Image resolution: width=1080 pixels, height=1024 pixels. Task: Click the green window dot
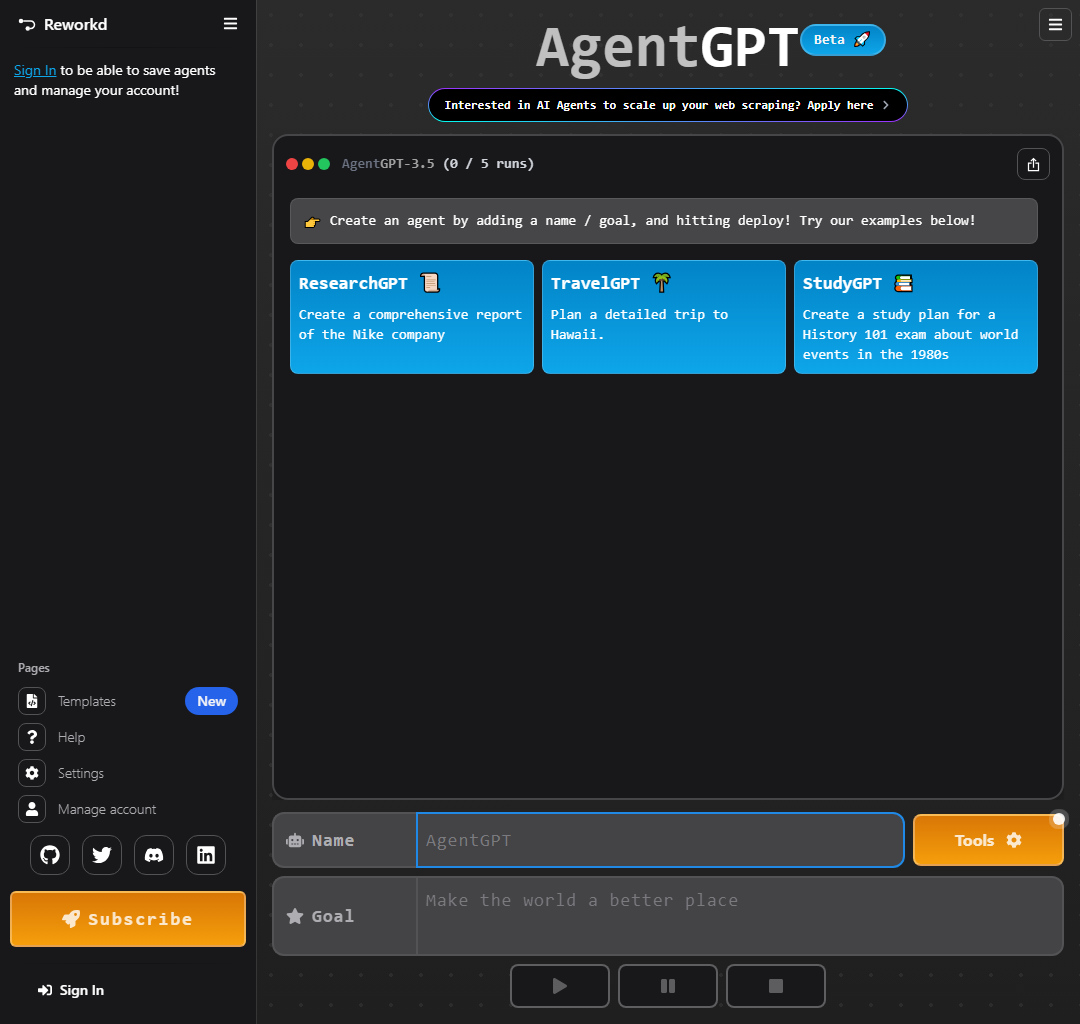point(324,164)
